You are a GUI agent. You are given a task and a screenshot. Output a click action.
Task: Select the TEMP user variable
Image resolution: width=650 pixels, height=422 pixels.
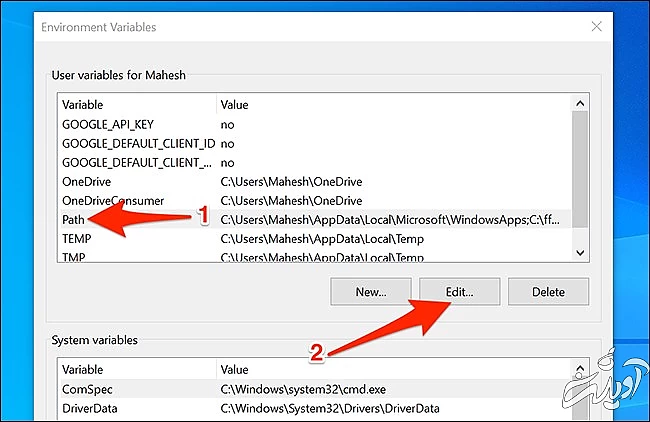point(77,238)
